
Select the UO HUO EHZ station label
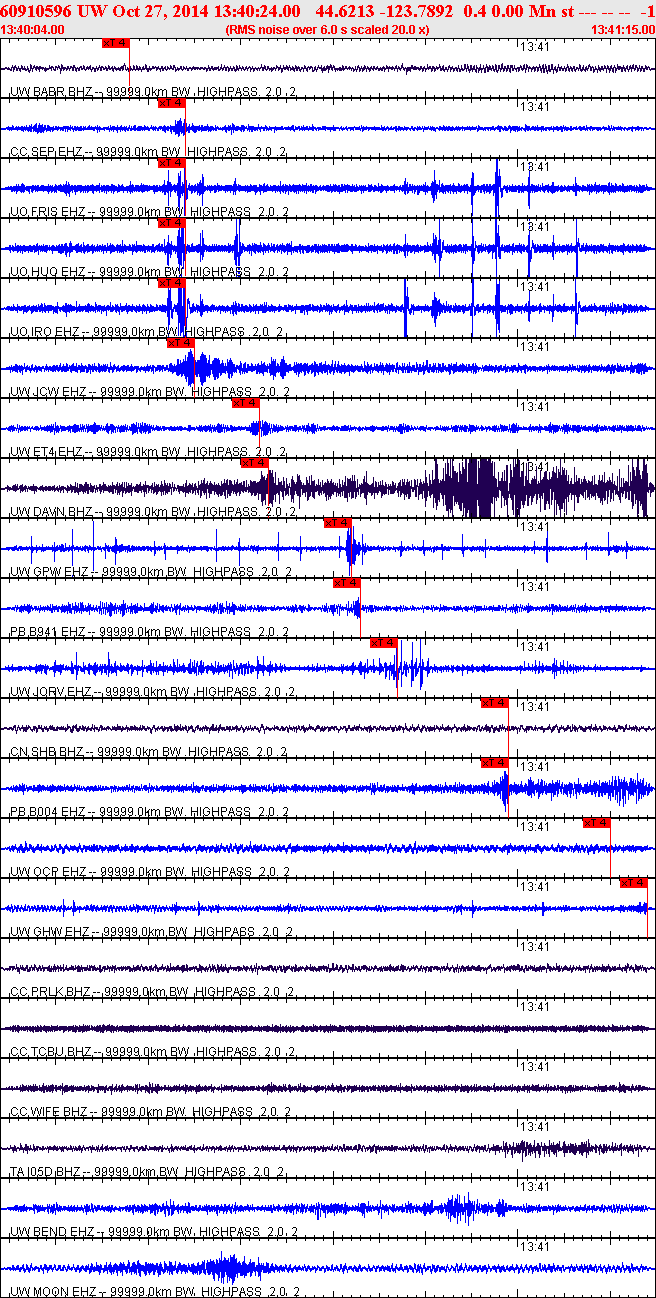tap(148, 272)
